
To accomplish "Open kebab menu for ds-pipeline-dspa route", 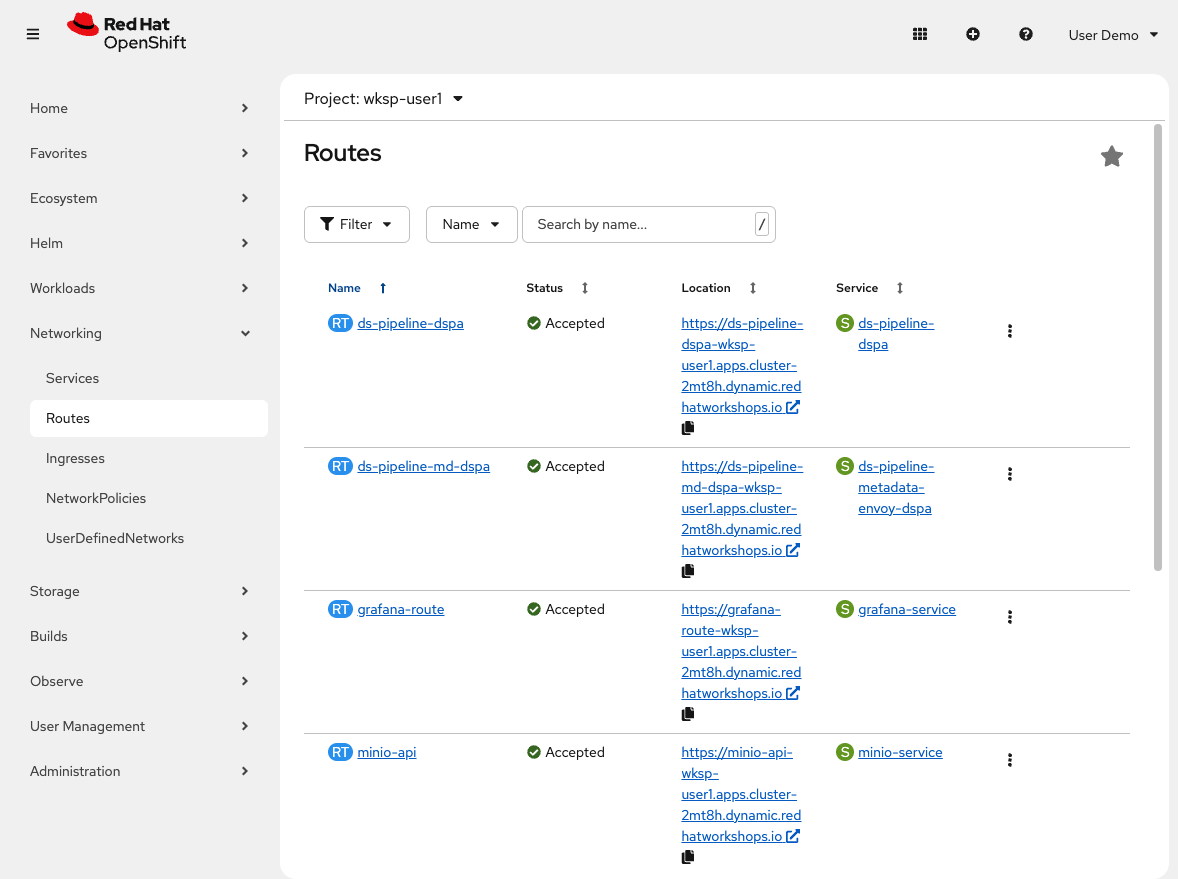I will [x=1010, y=331].
